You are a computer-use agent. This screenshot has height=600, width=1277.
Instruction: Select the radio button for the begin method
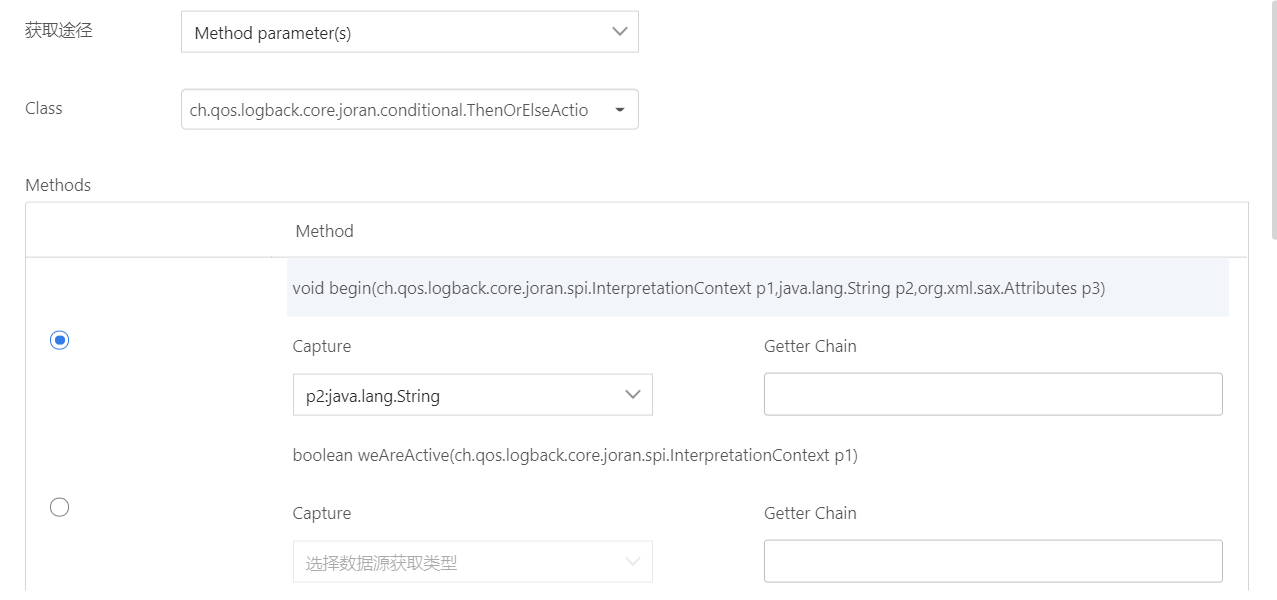tap(60, 341)
